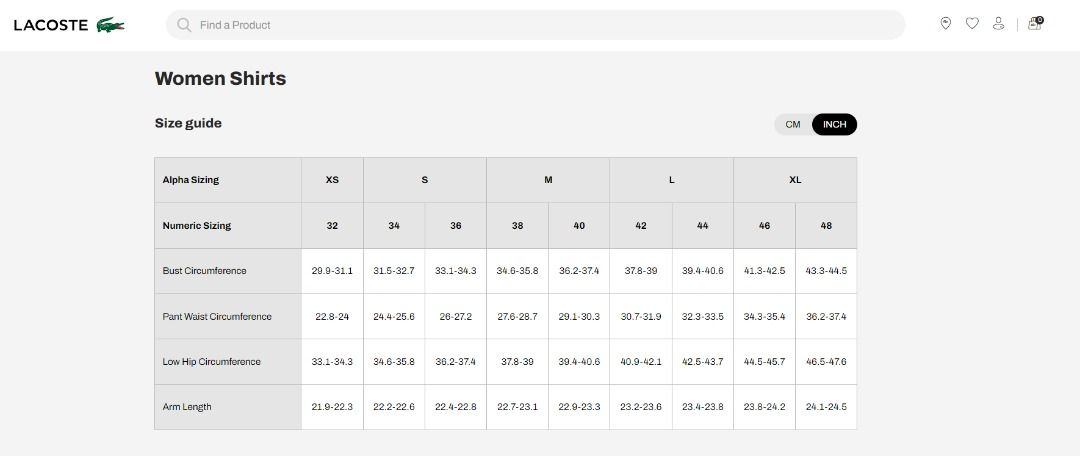
Task: Click the Low Hip Circumference row label
Action: [211, 362]
